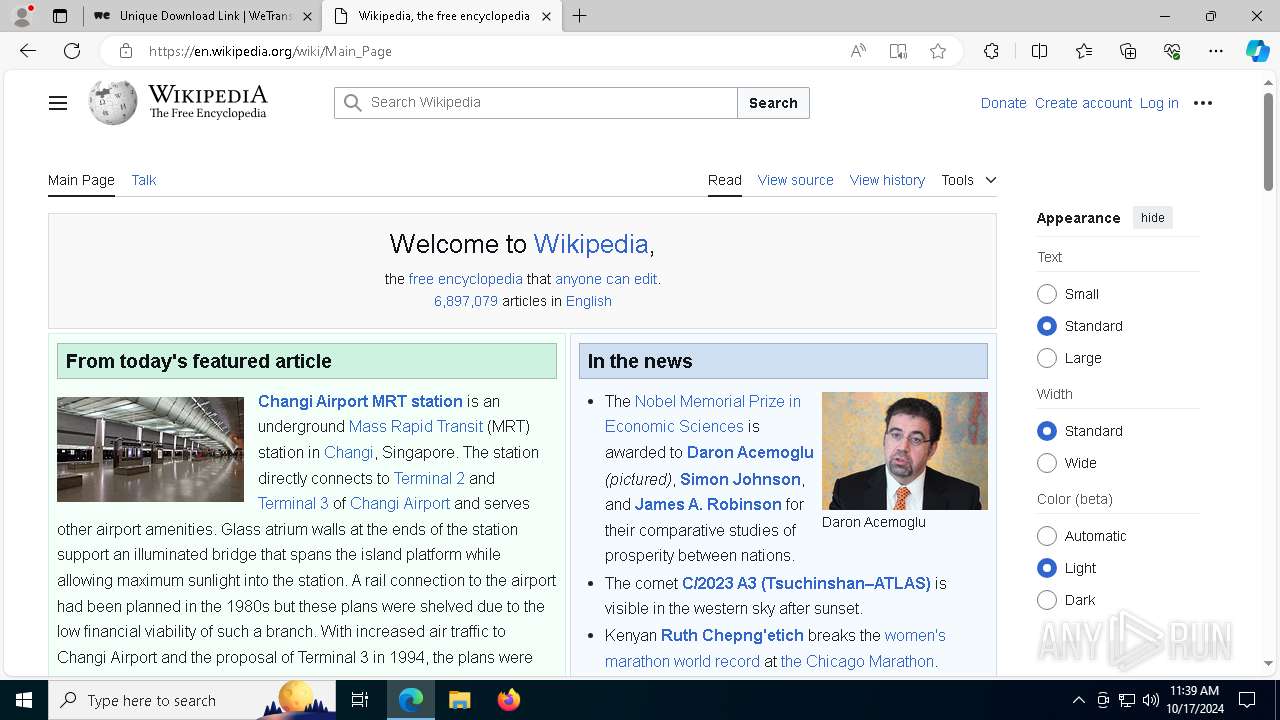The width and height of the screenshot is (1280, 720).
Task: Launch Firefox from taskbar
Action: [508, 700]
